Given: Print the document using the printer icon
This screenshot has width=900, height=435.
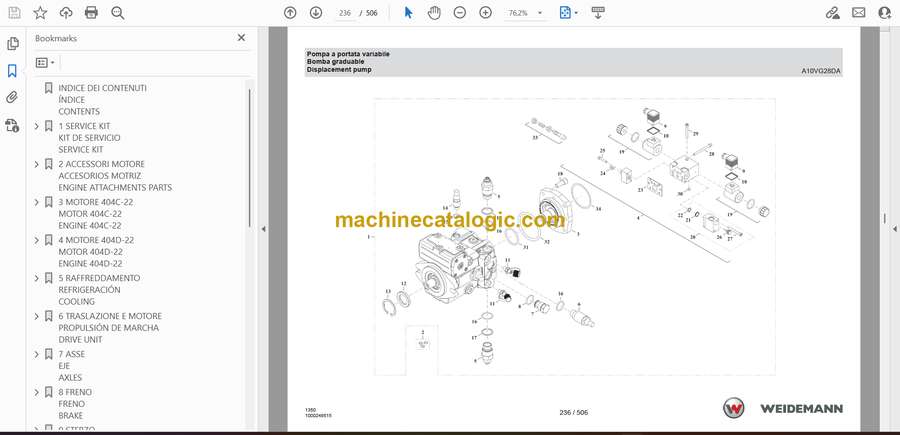Looking at the screenshot, I should (91, 13).
